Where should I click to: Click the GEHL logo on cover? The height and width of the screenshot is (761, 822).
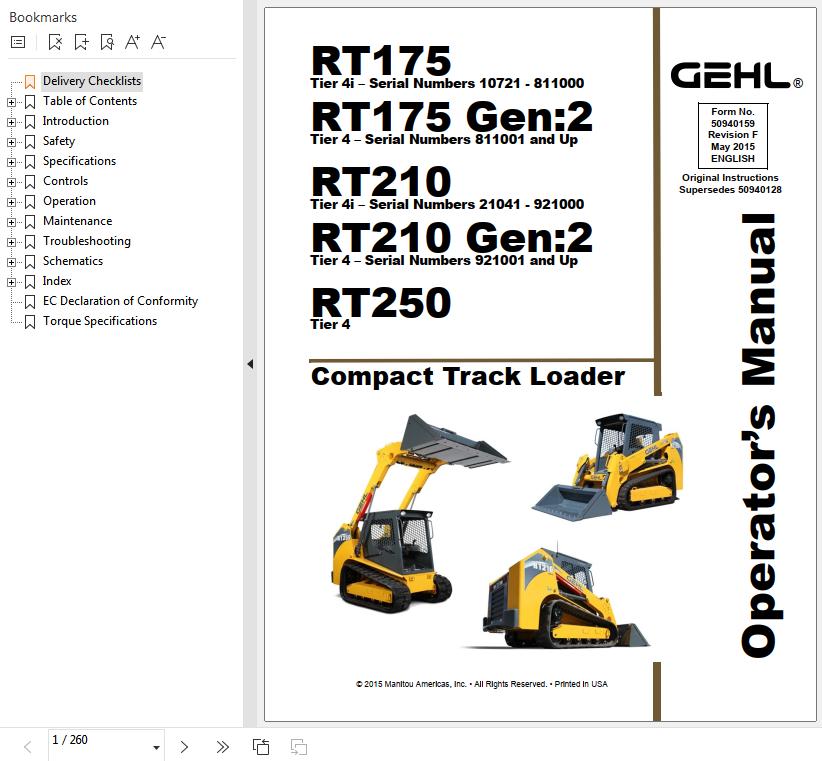coord(736,75)
